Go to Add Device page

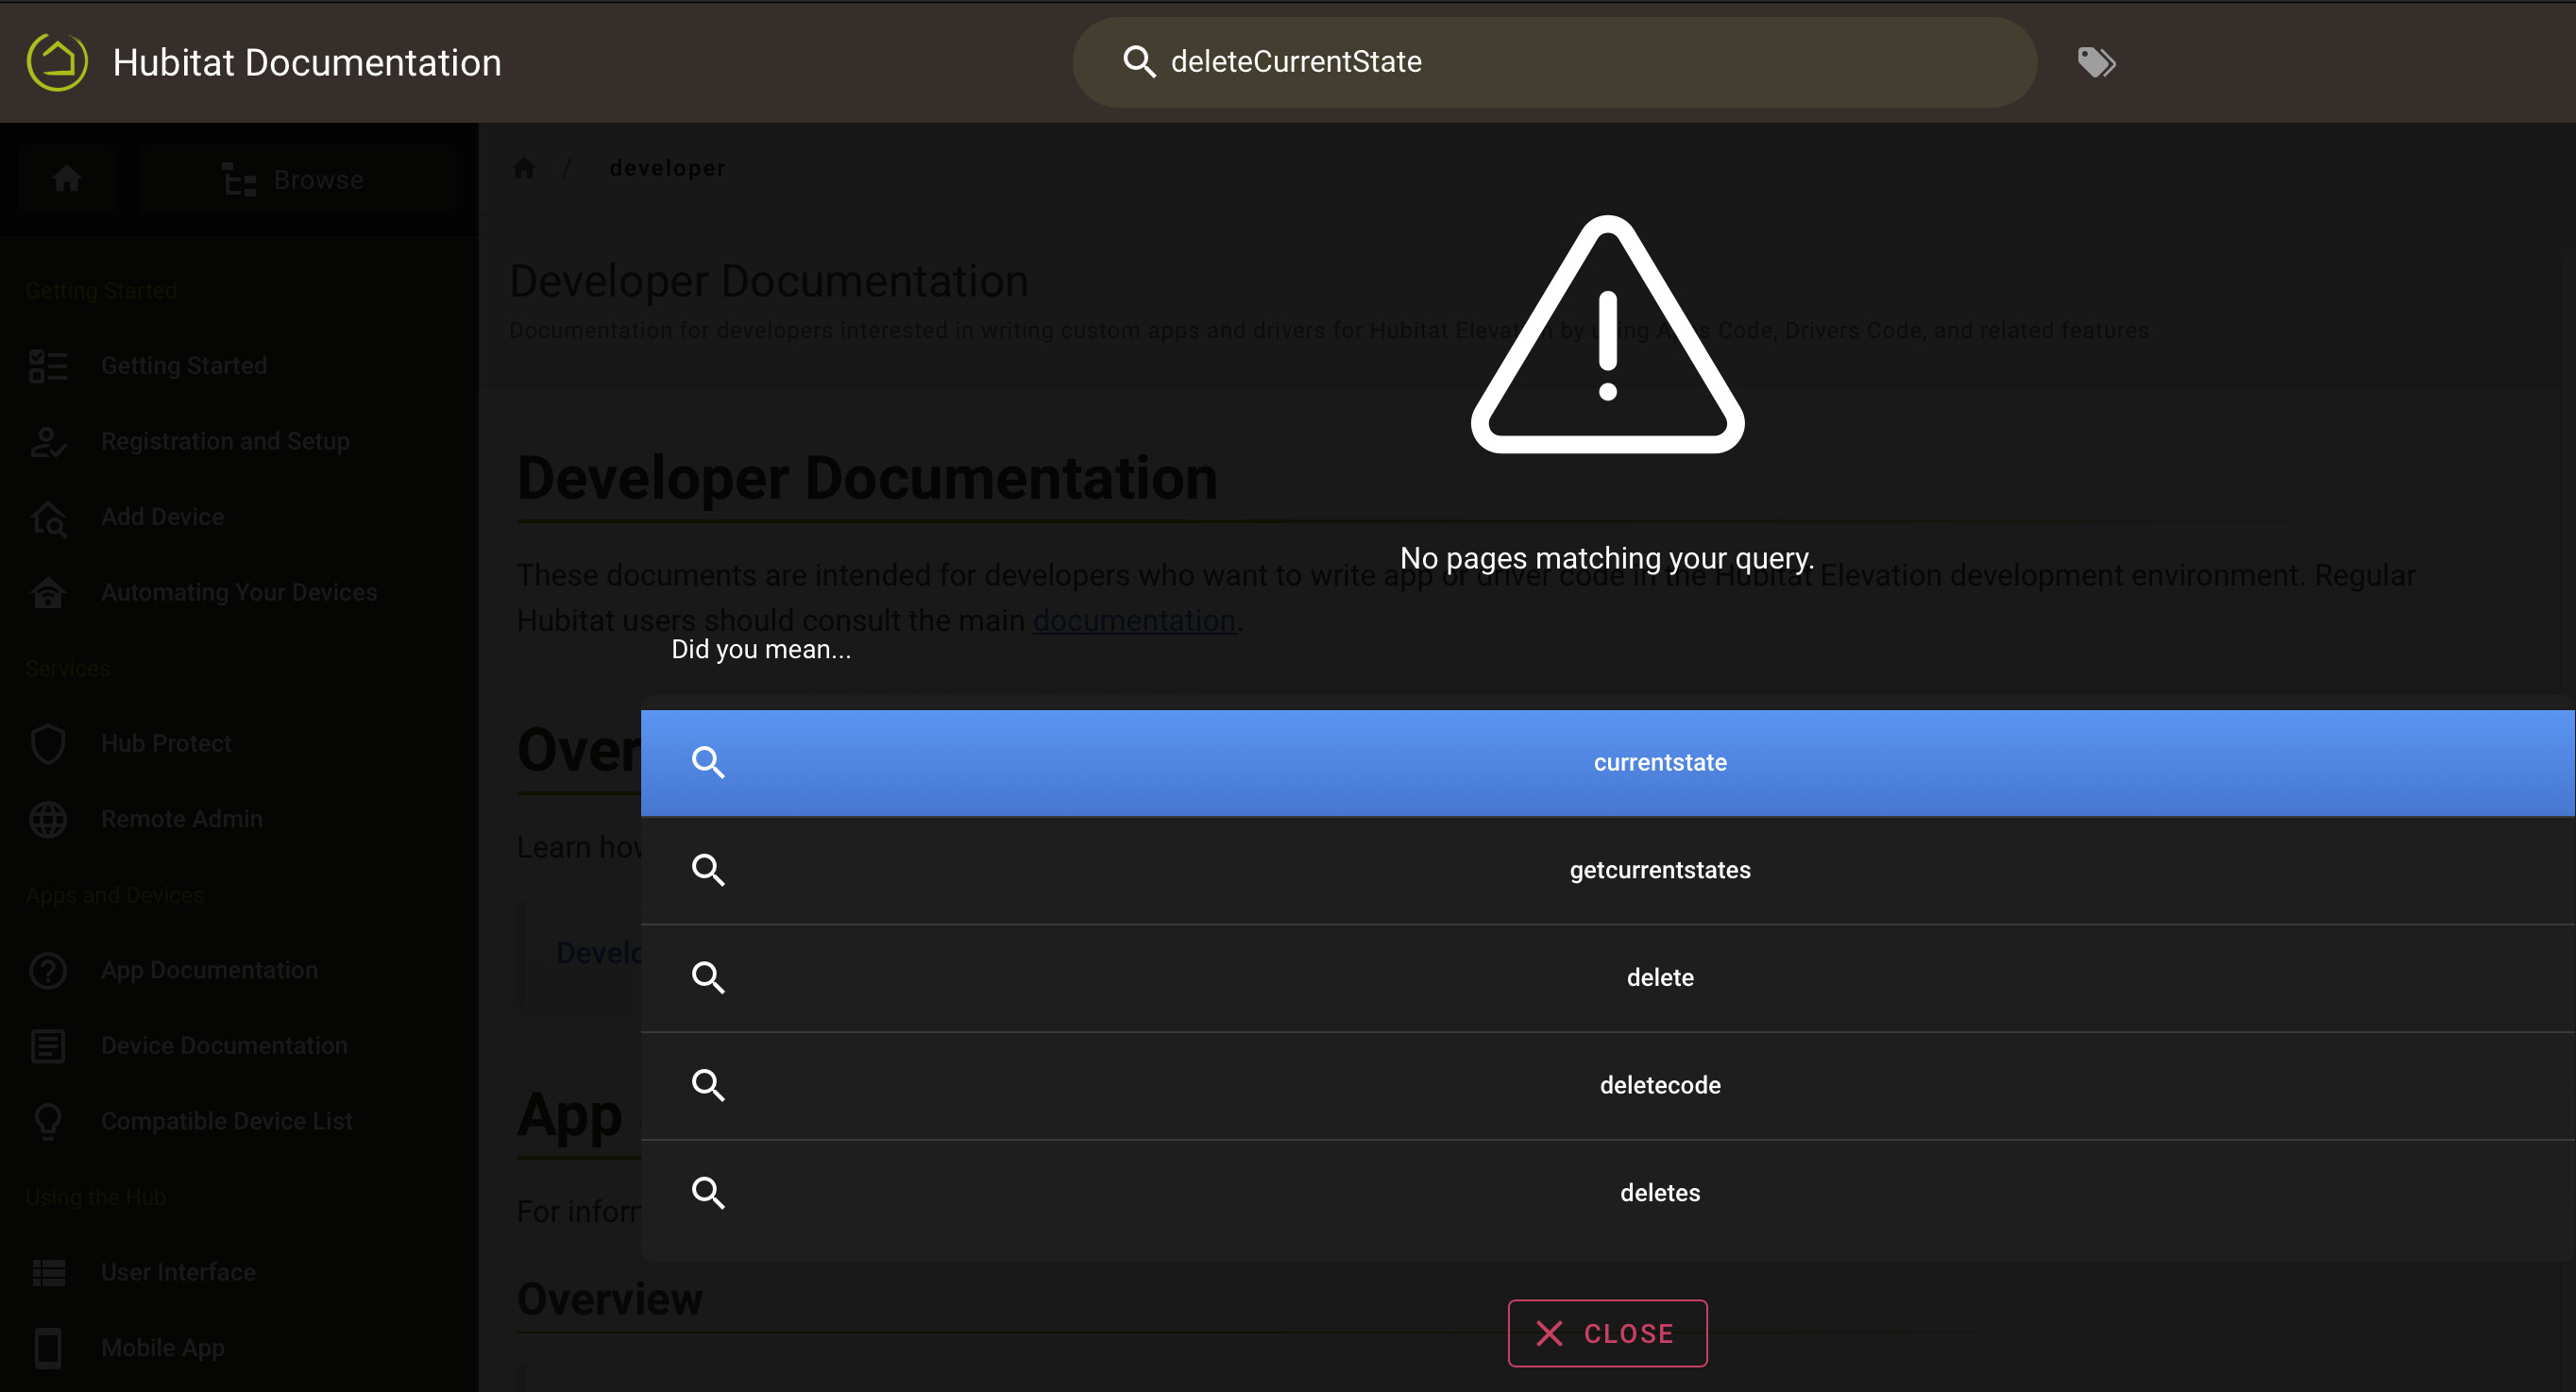point(162,517)
